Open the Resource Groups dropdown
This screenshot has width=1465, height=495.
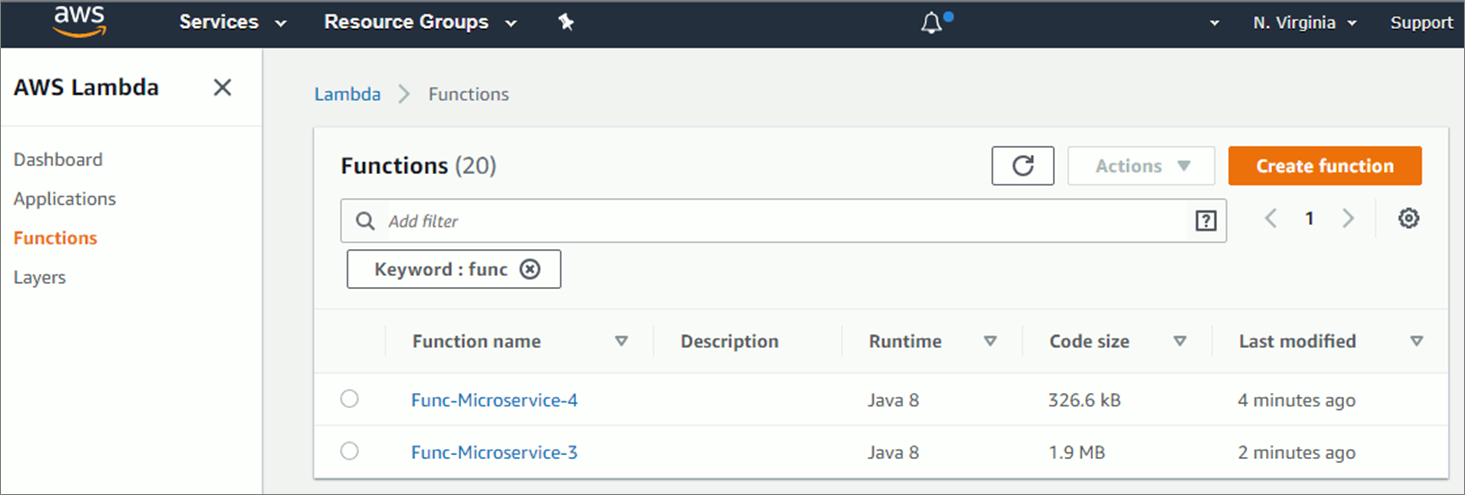click(420, 22)
